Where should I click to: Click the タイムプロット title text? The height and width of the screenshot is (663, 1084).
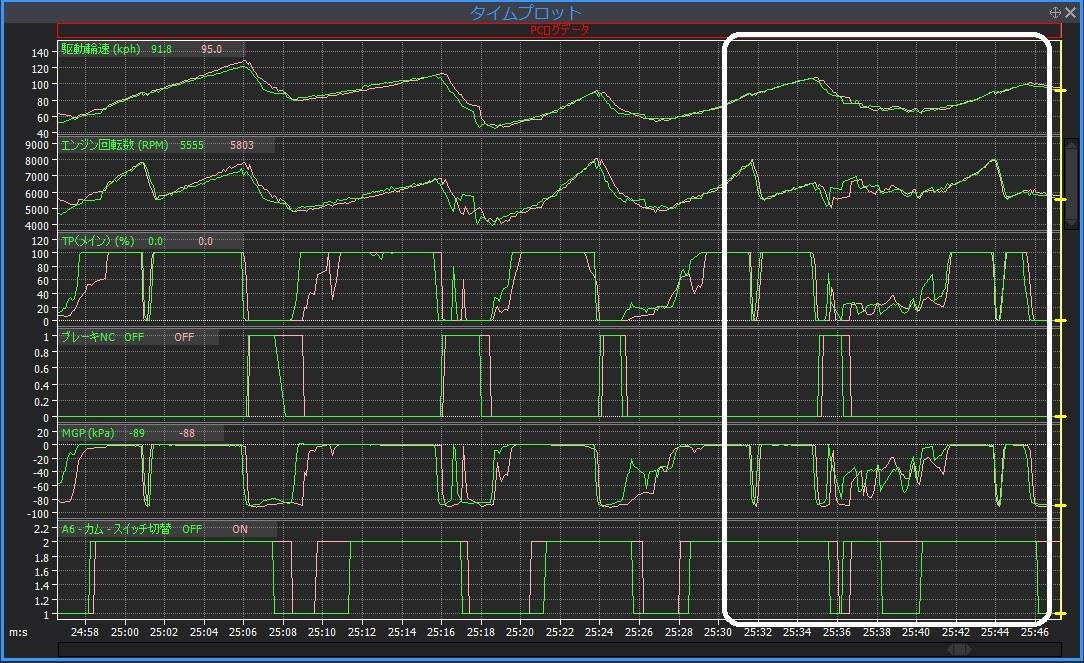tap(525, 12)
